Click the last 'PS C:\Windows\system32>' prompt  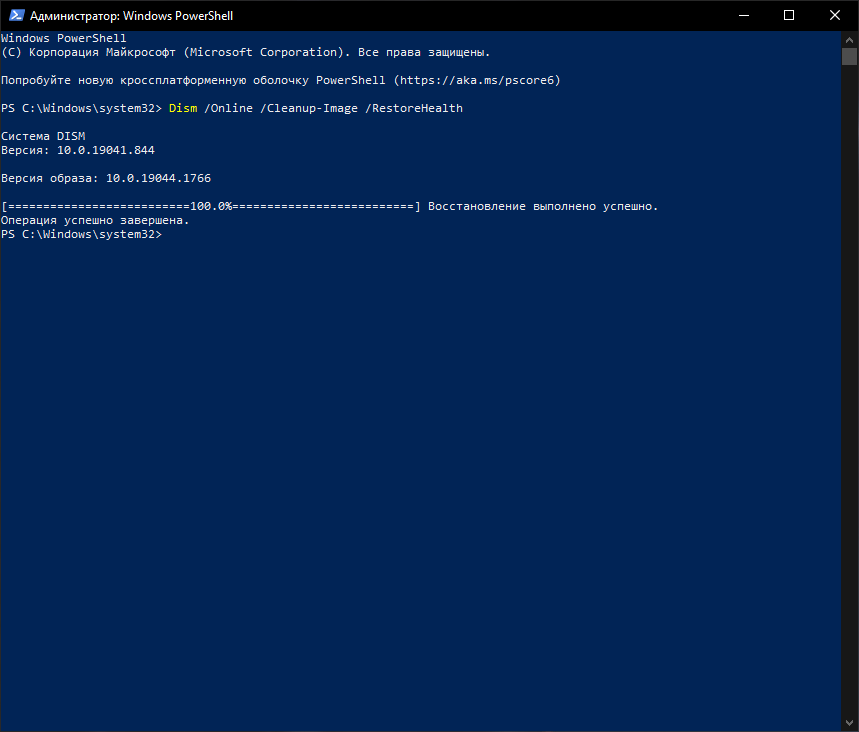(82, 235)
